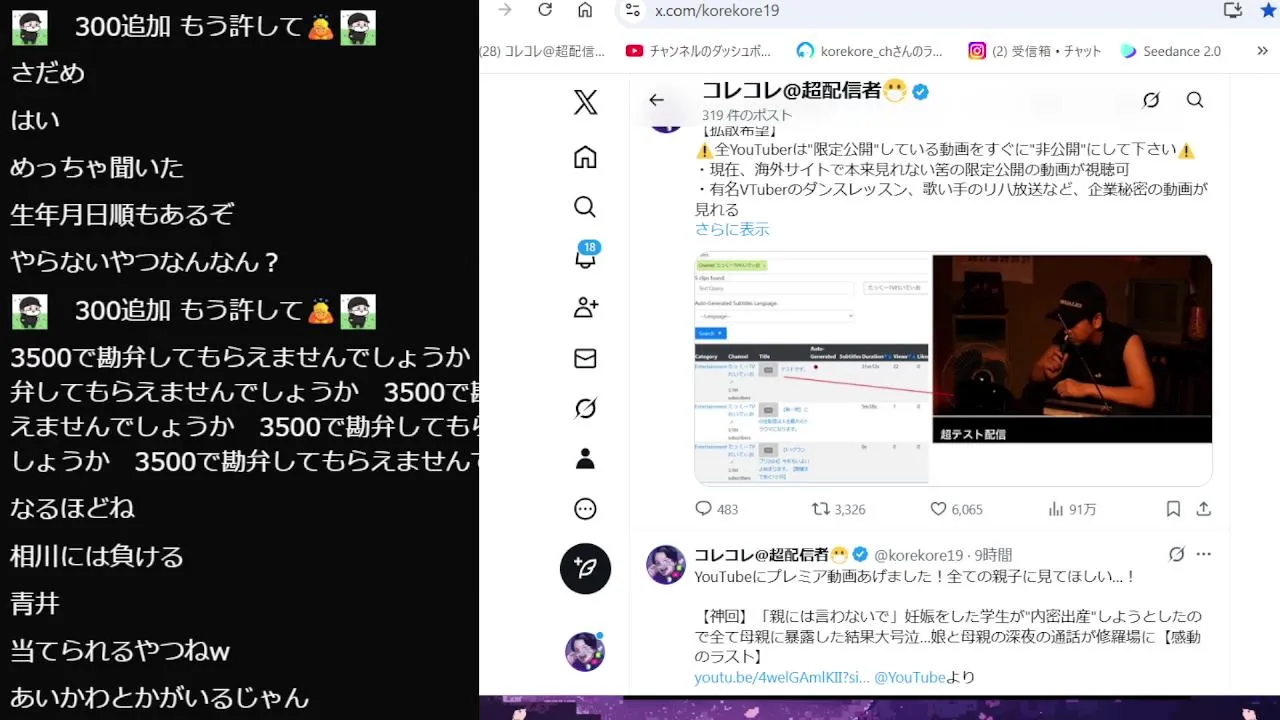
Task: Click Grok explain icon on the 9時間 post
Action: click(1177, 554)
